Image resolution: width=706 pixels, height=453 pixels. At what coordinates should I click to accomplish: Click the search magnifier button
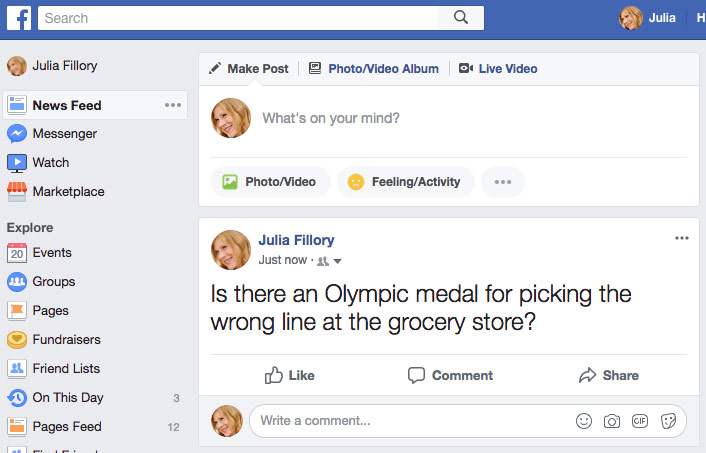tap(461, 18)
